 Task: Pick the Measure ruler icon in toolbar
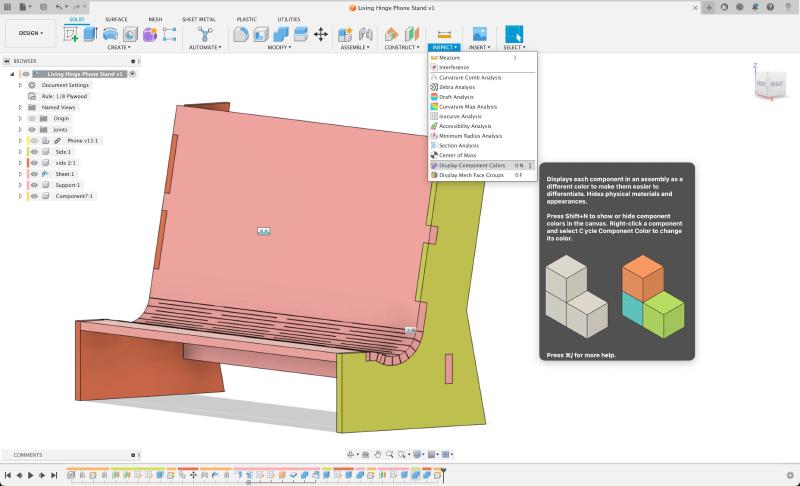tap(444, 34)
